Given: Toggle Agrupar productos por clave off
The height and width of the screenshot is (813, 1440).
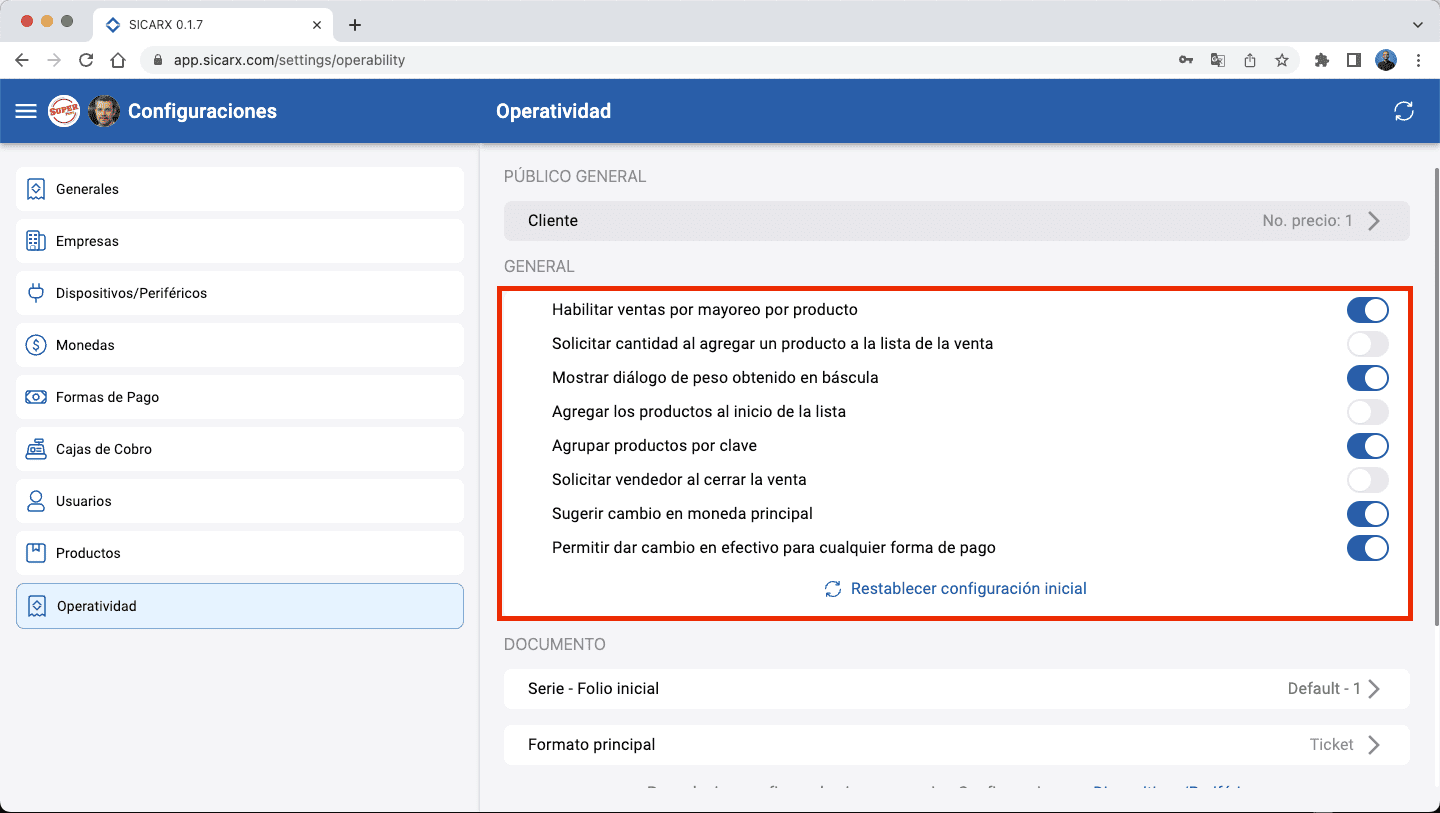Looking at the screenshot, I should 1367,446.
